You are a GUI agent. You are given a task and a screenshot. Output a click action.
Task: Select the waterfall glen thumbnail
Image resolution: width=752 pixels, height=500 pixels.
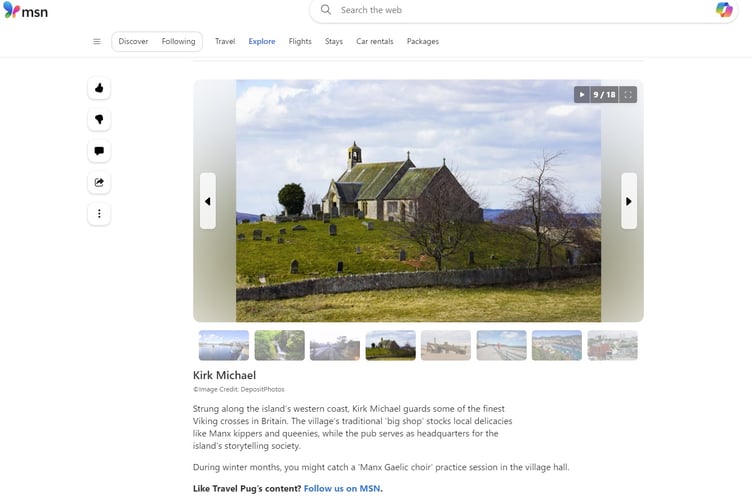(x=280, y=345)
